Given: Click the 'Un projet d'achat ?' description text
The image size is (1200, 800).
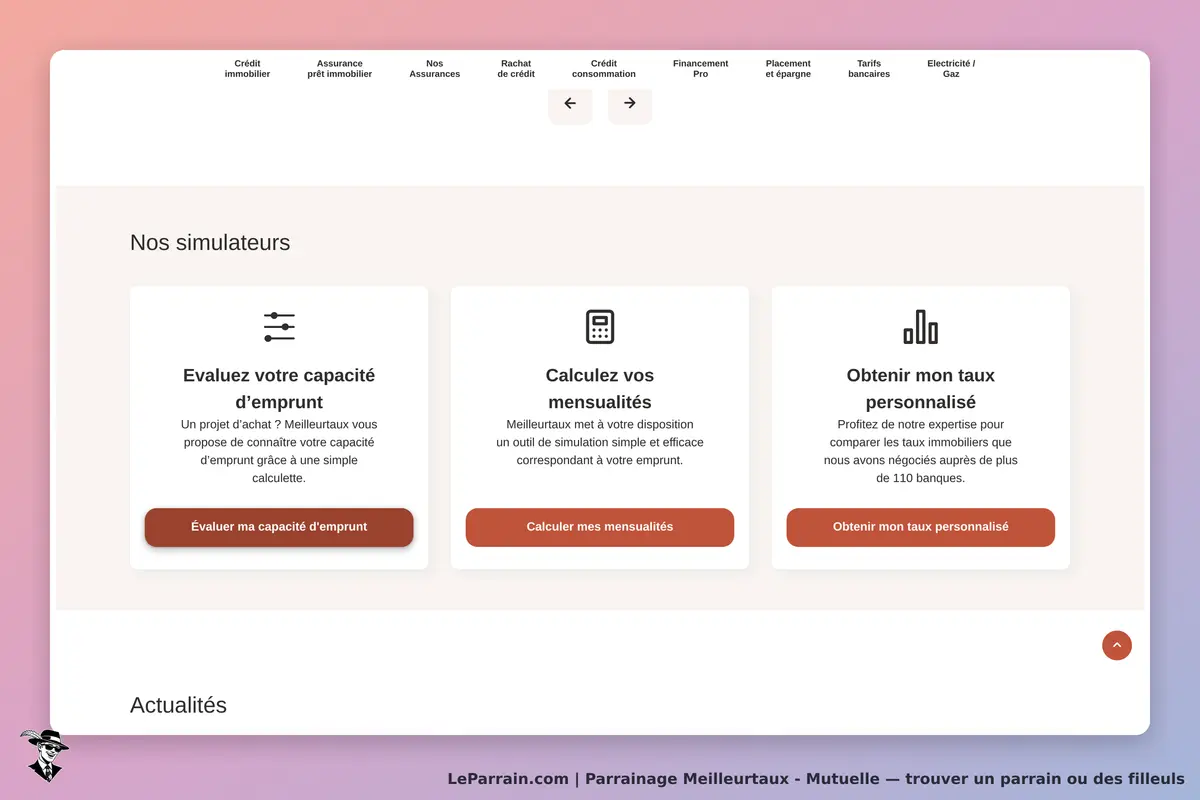Looking at the screenshot, I should 279,451.
